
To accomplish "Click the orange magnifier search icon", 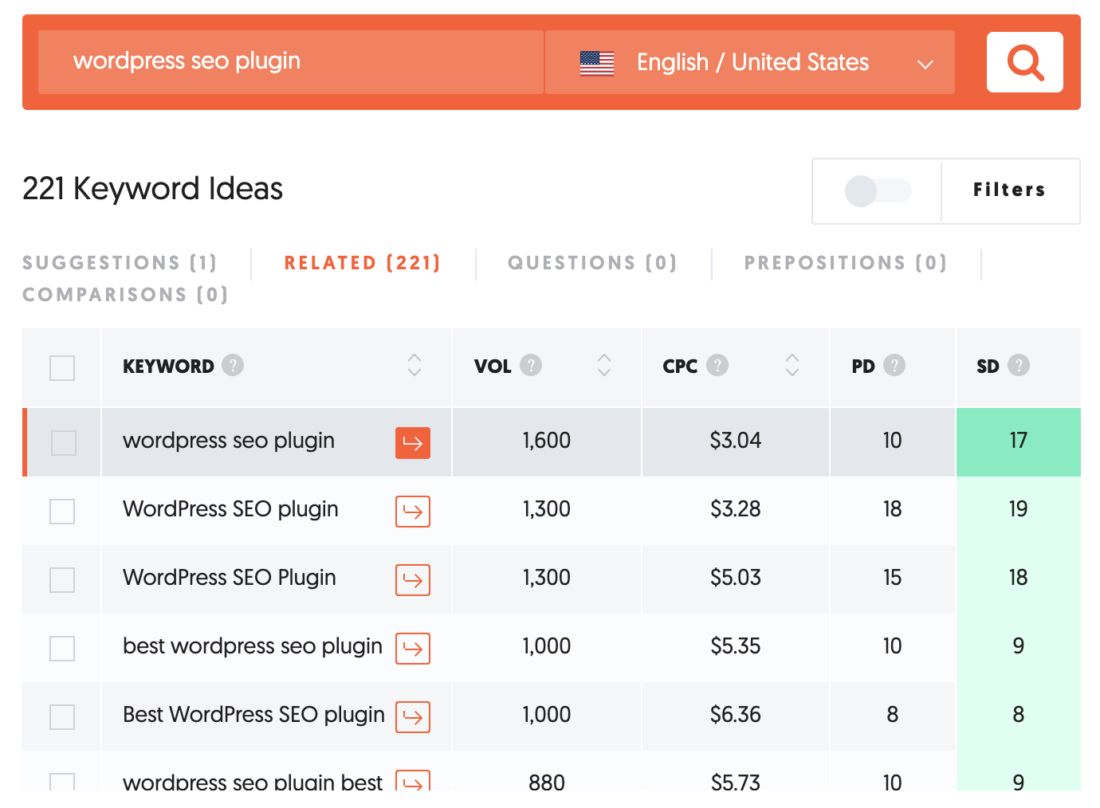I will pos(1024,62).
